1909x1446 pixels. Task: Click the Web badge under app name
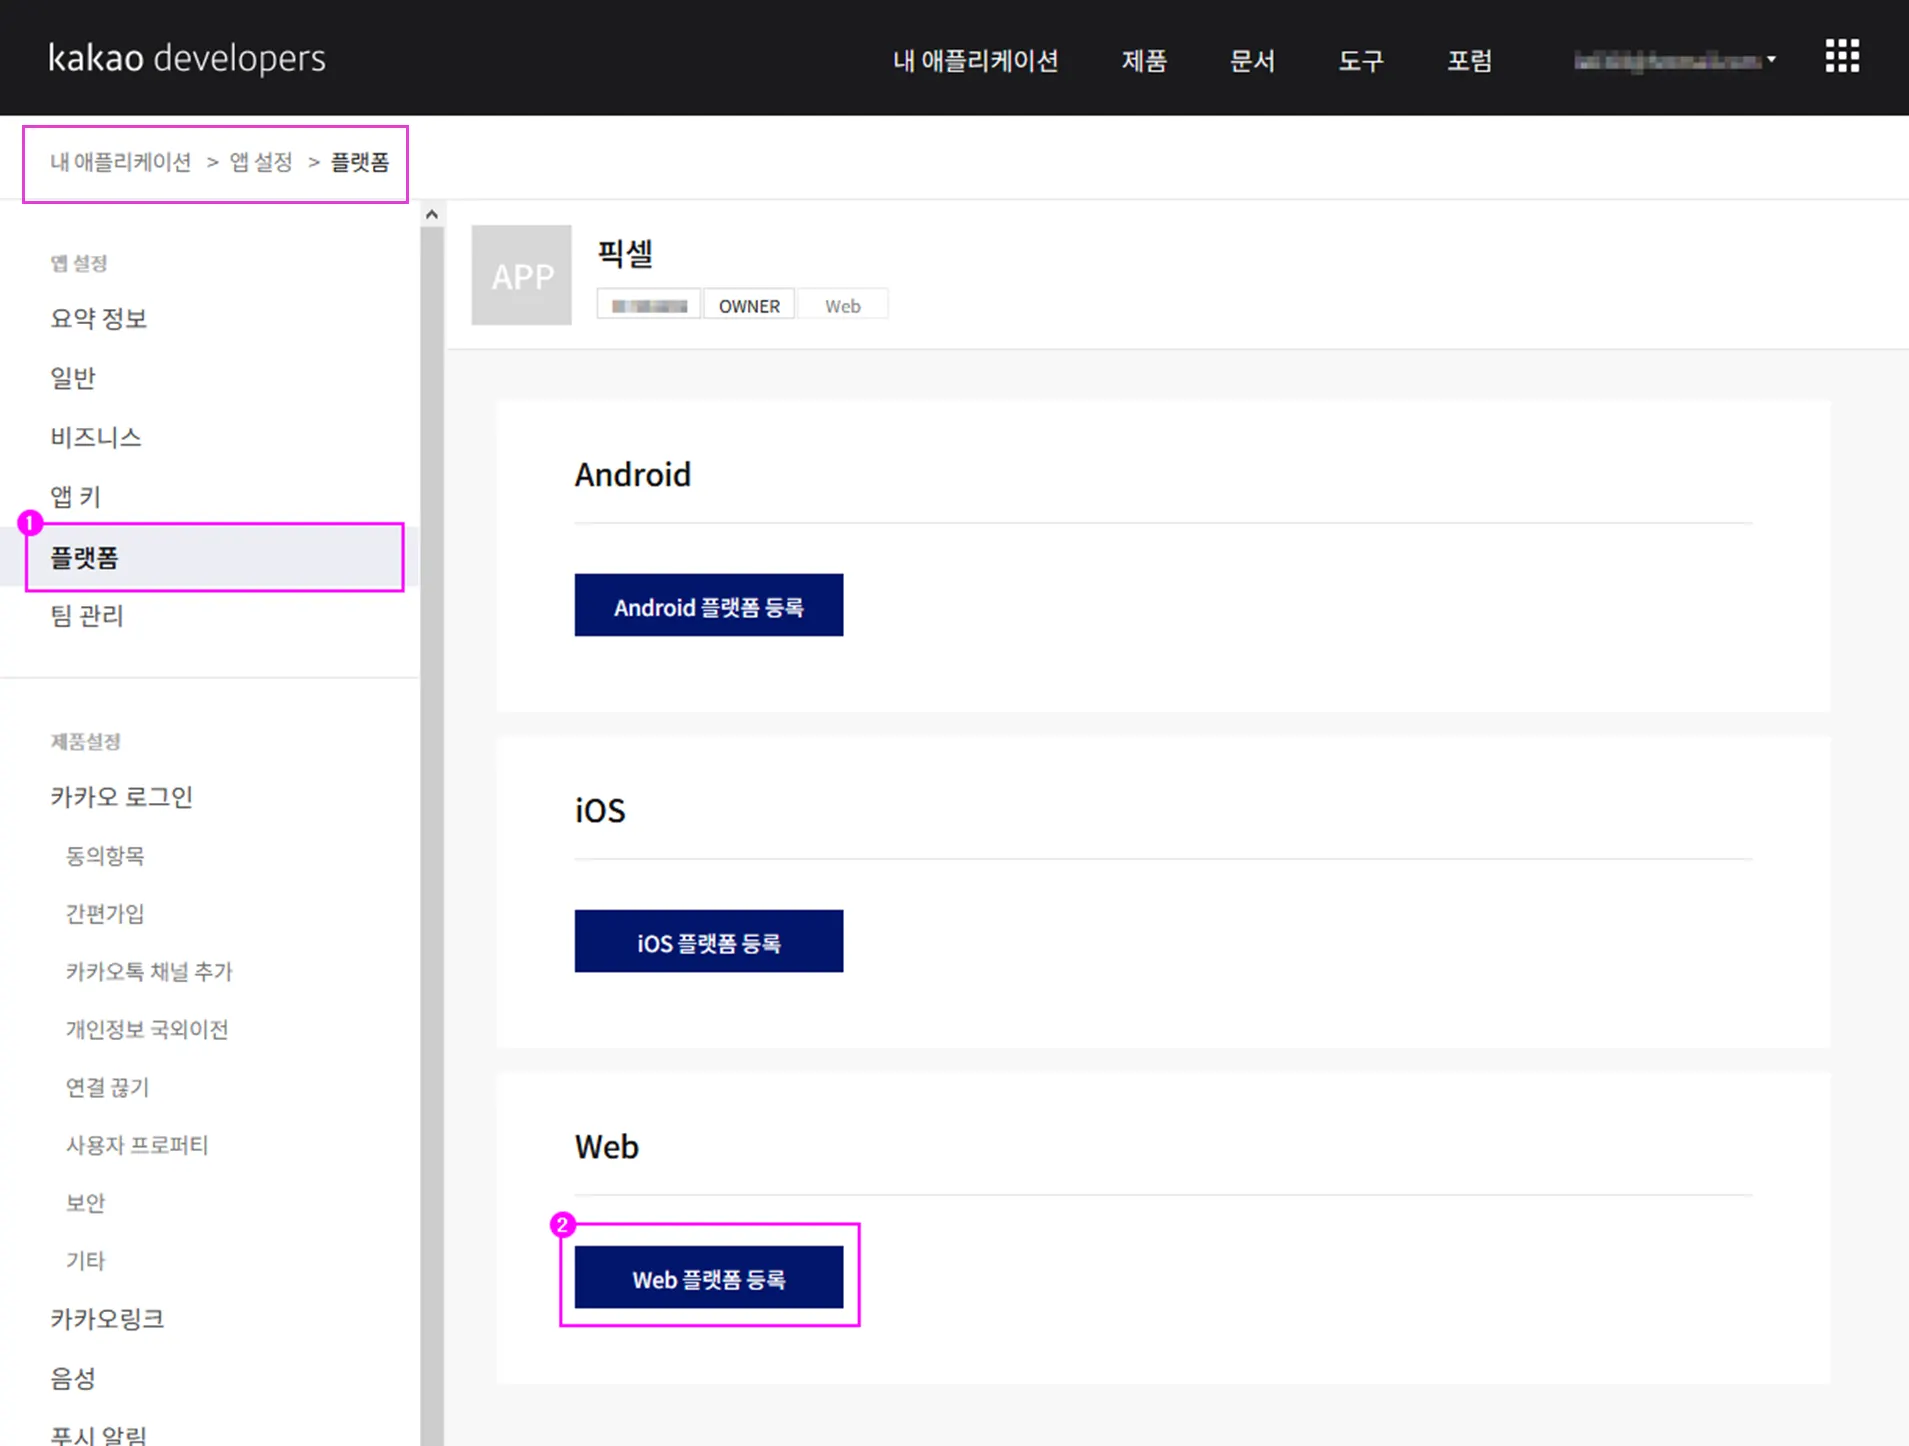pyautogui.click(x=842, y=305)
